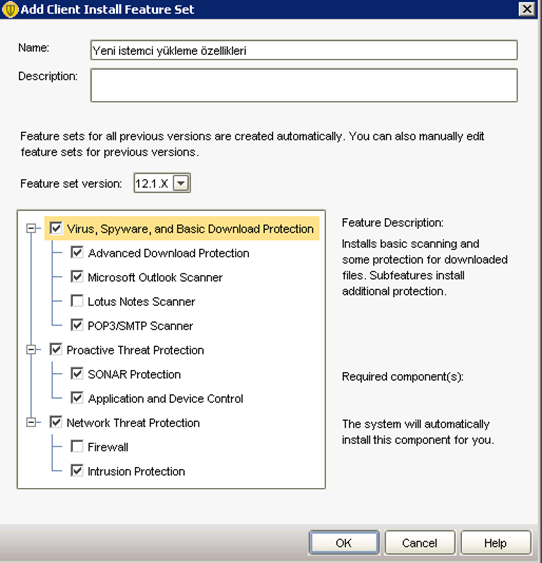Uncheck Application and Device Control

[x=77, y=398]
